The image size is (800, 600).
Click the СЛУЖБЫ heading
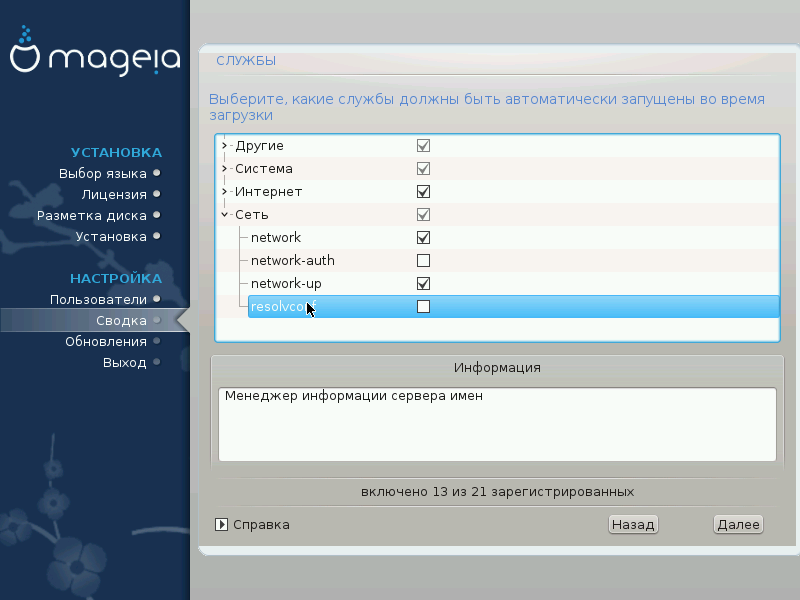pyautogui.click(x=246, y=61)
